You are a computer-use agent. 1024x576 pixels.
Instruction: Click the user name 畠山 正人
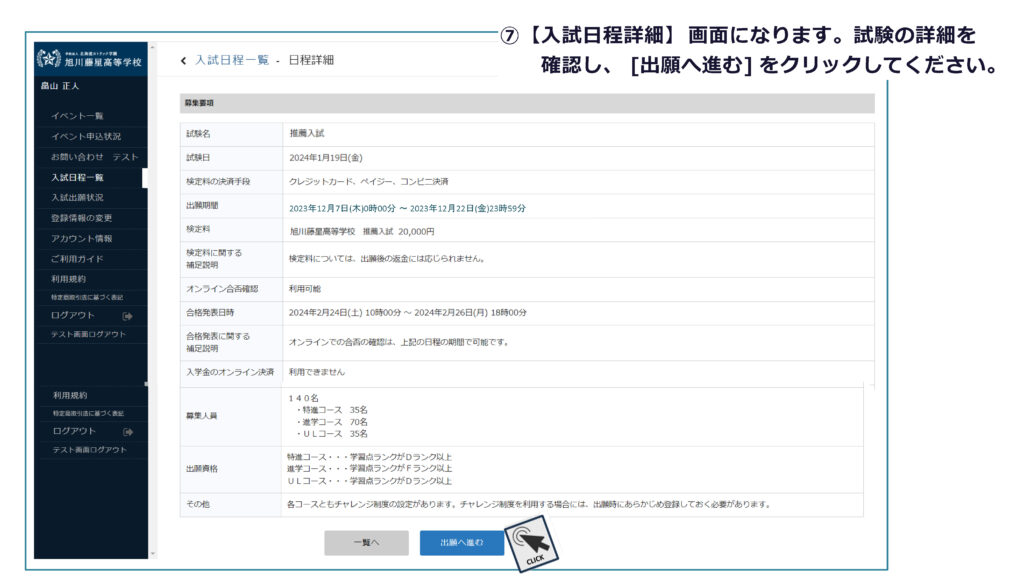click(60, 87)
